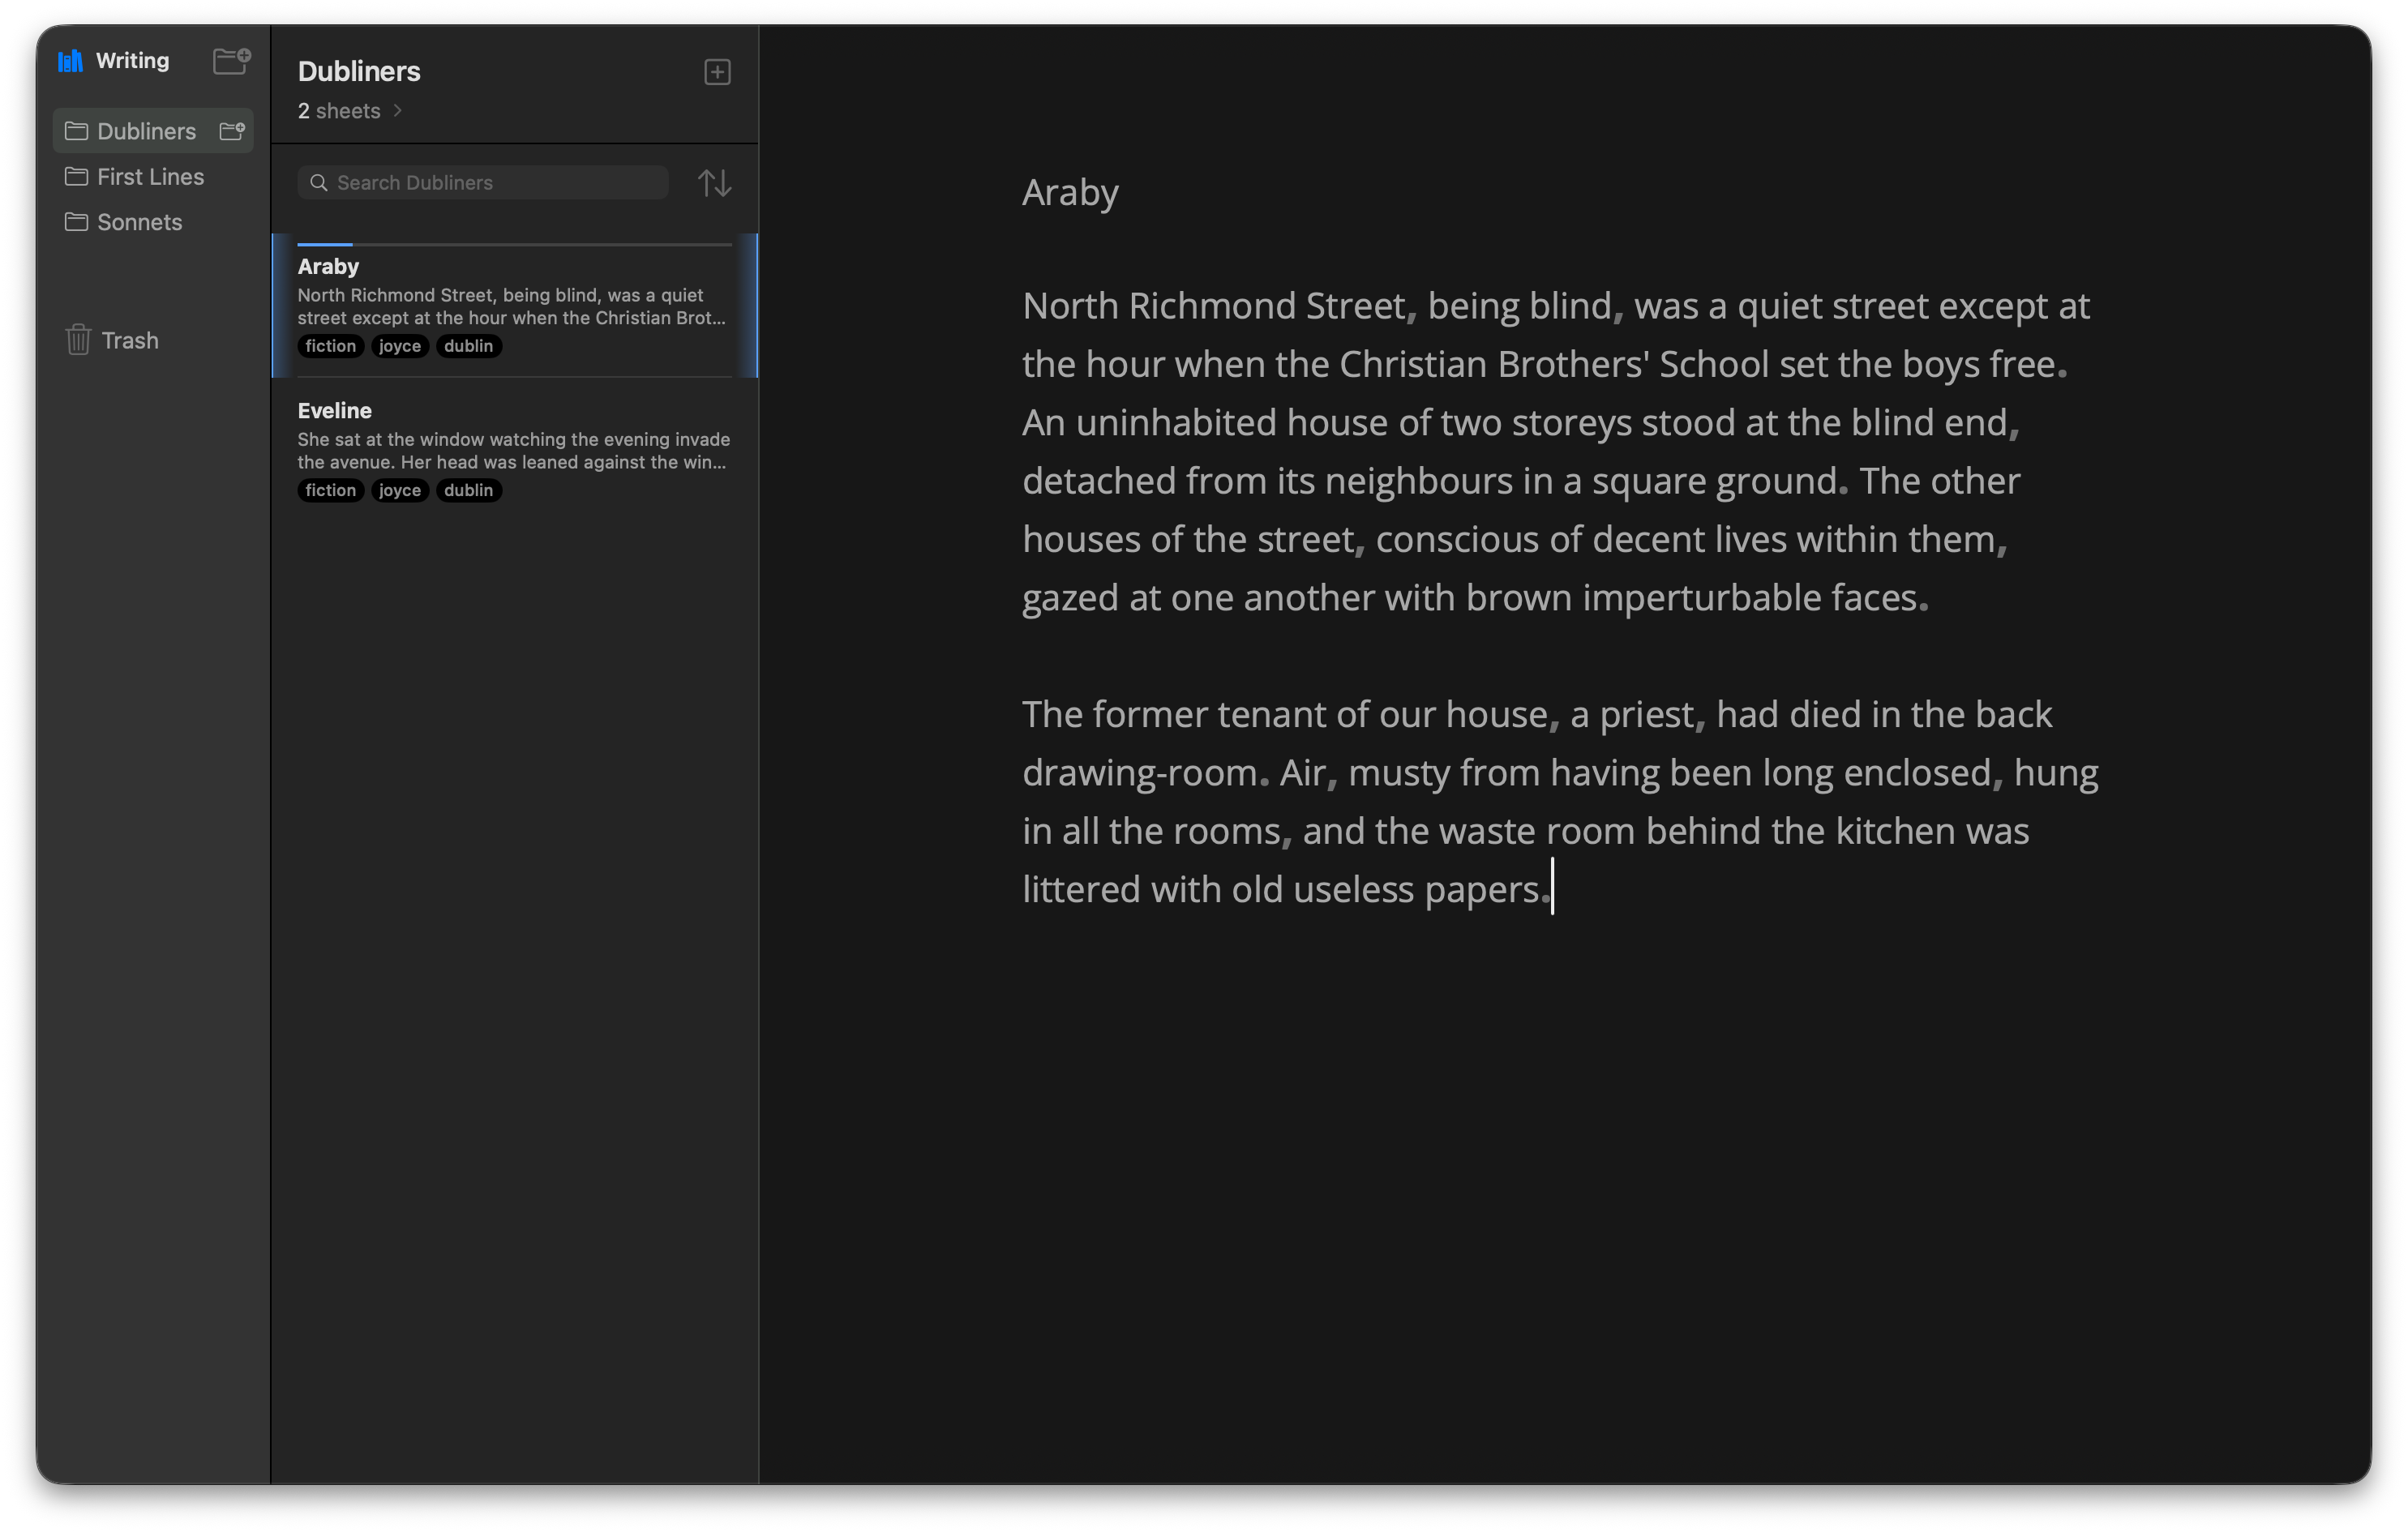Click the fiction tag on Eveline
The height and width of the screenshot is (1532, 2408).
pyautogui.click(x=331, y=490)
